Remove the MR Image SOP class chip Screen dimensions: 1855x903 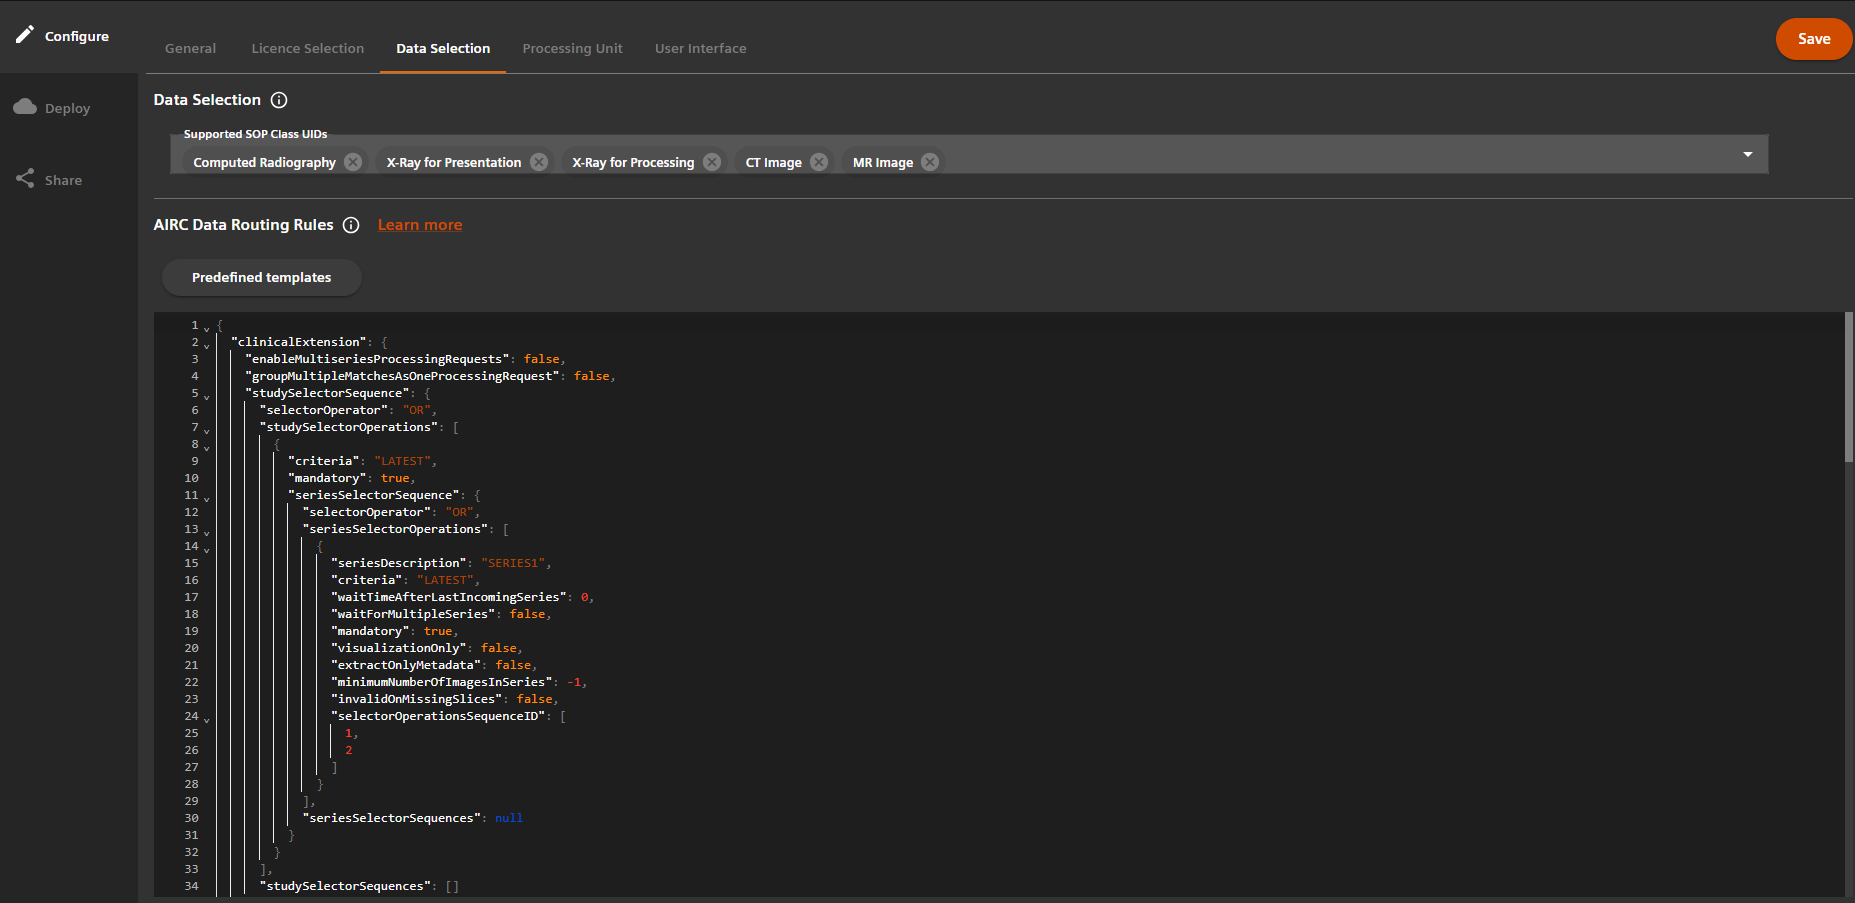[x=929, y=161]
